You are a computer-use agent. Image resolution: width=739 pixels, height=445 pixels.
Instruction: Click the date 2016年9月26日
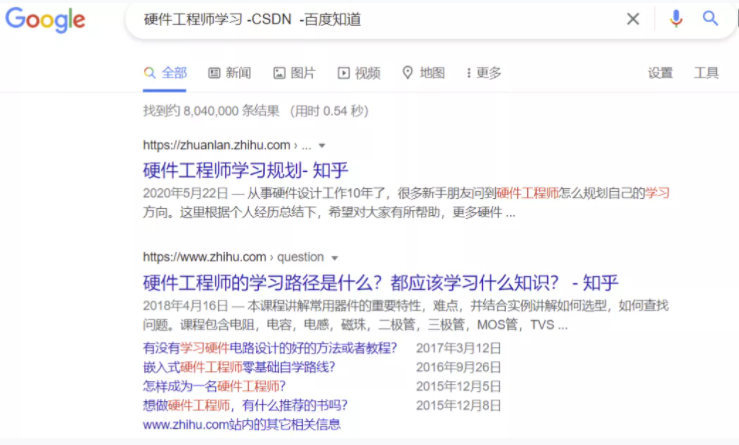click(458, 367)
